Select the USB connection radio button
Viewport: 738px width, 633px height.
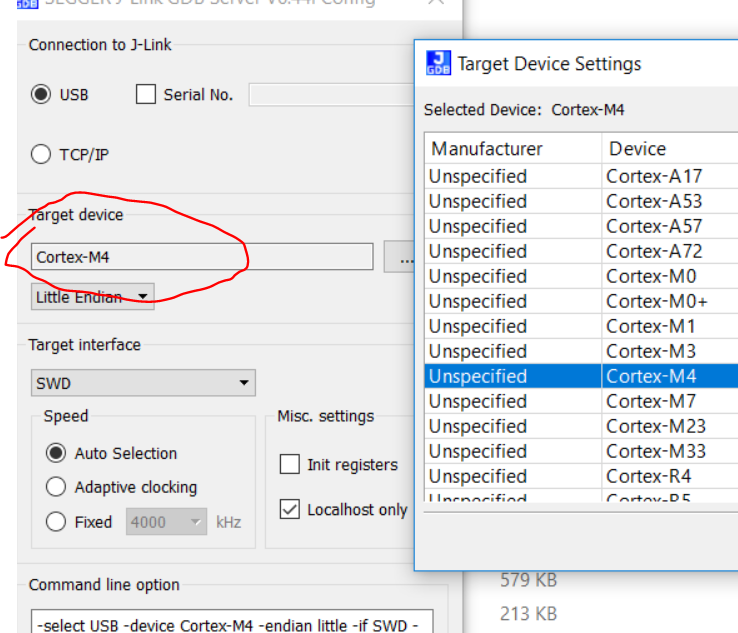point(41,95)
